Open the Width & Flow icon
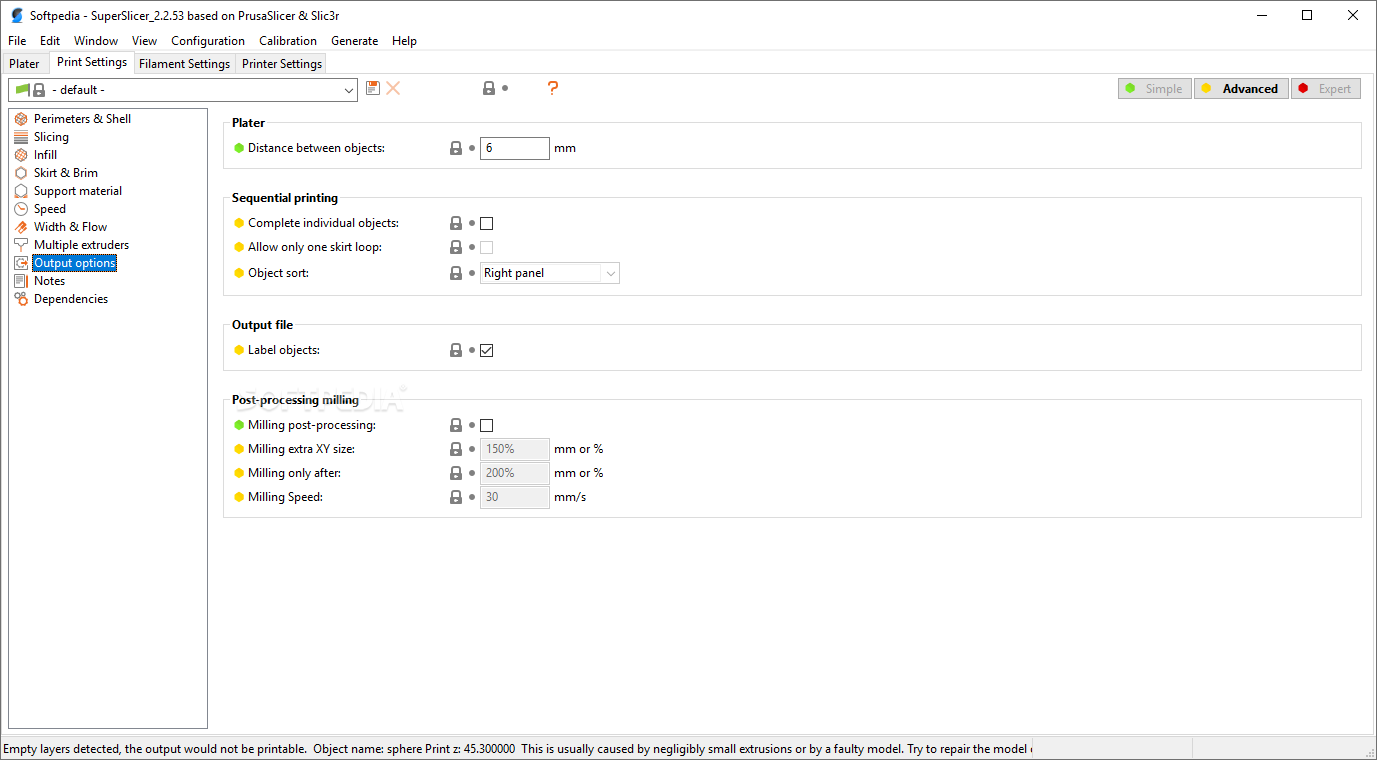The width and height of the screenshot is (1377, 760). [21, 227]
